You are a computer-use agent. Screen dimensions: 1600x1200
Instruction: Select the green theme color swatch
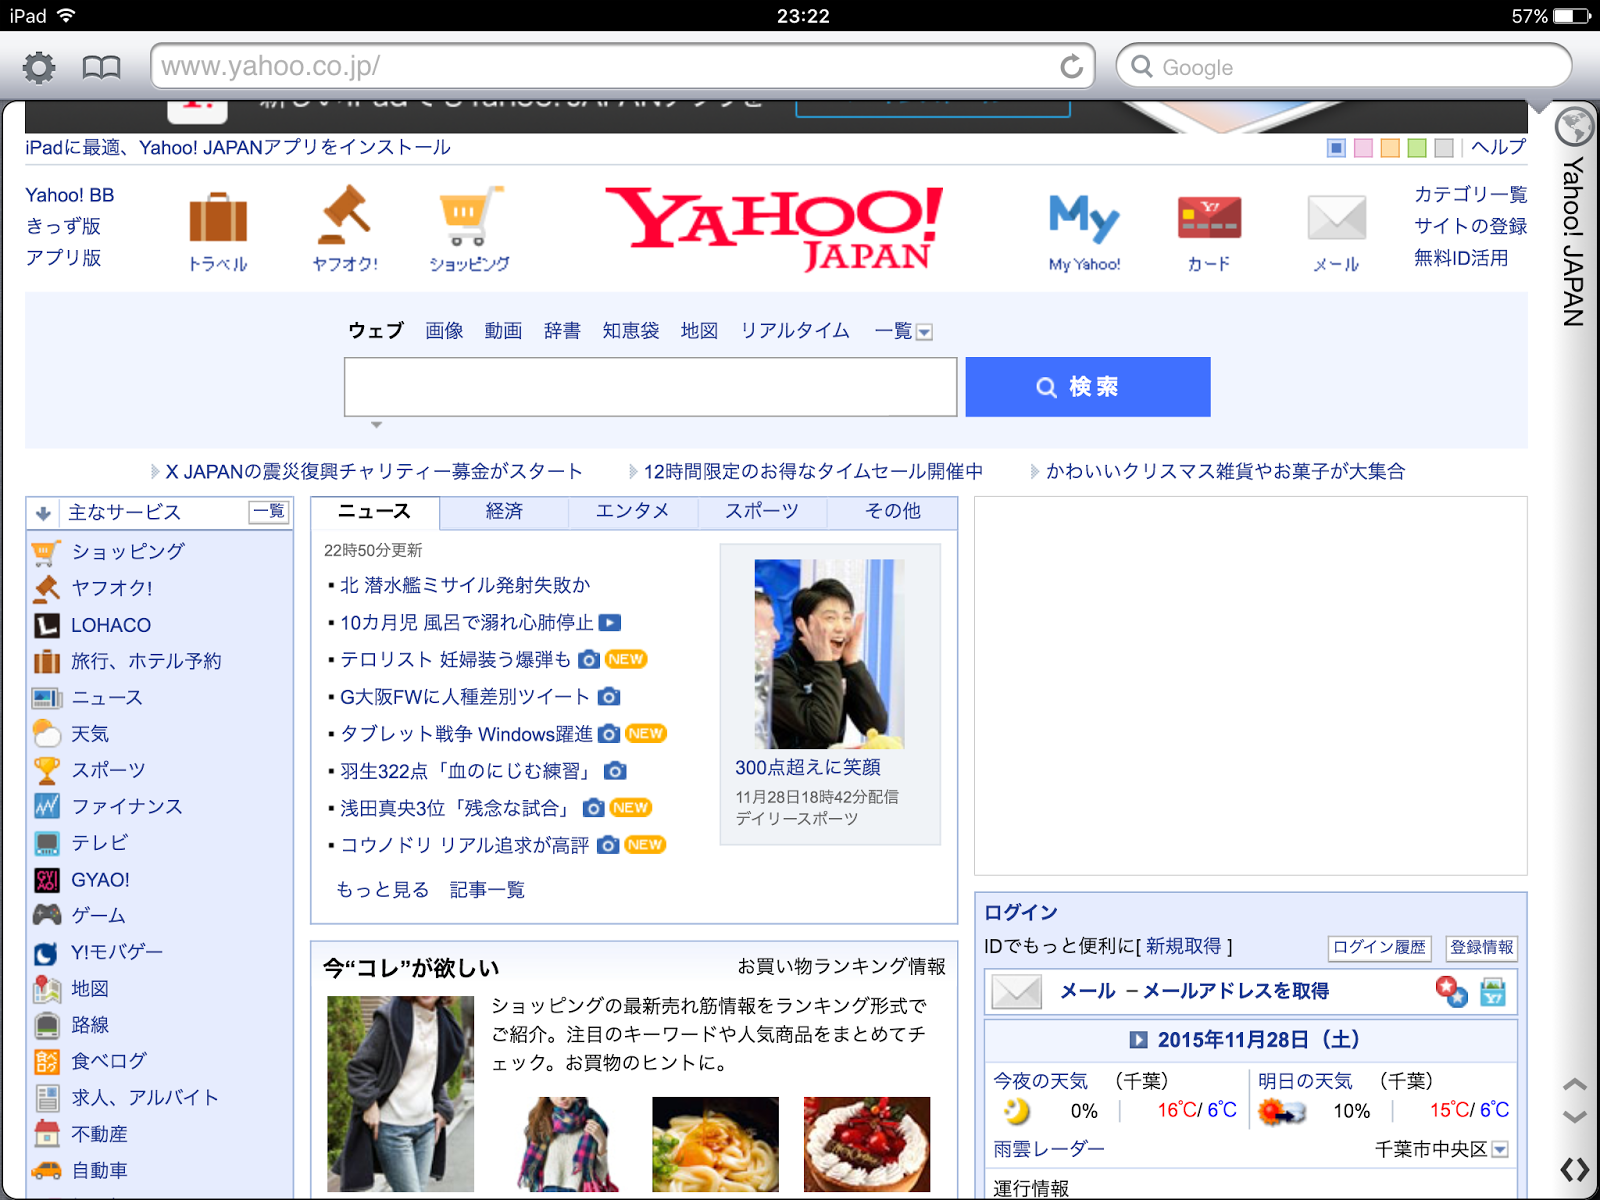coord(1417,148)
